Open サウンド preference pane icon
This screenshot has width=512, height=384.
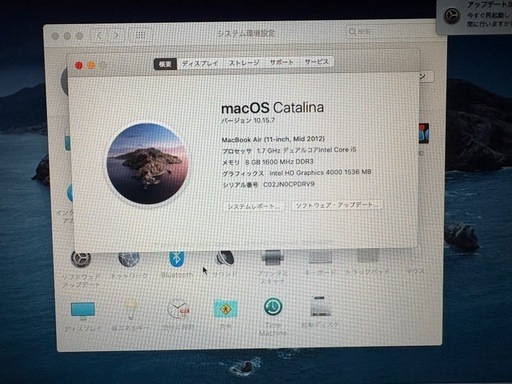(224, 258)
